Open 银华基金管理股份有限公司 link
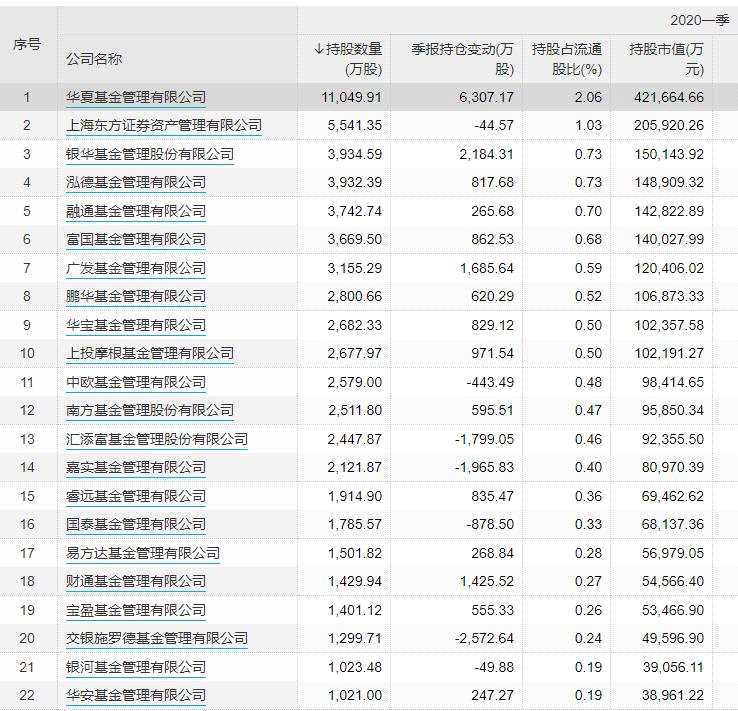This screenshot has height=711, width=738. pyautogui.click(x=150, y=154)
